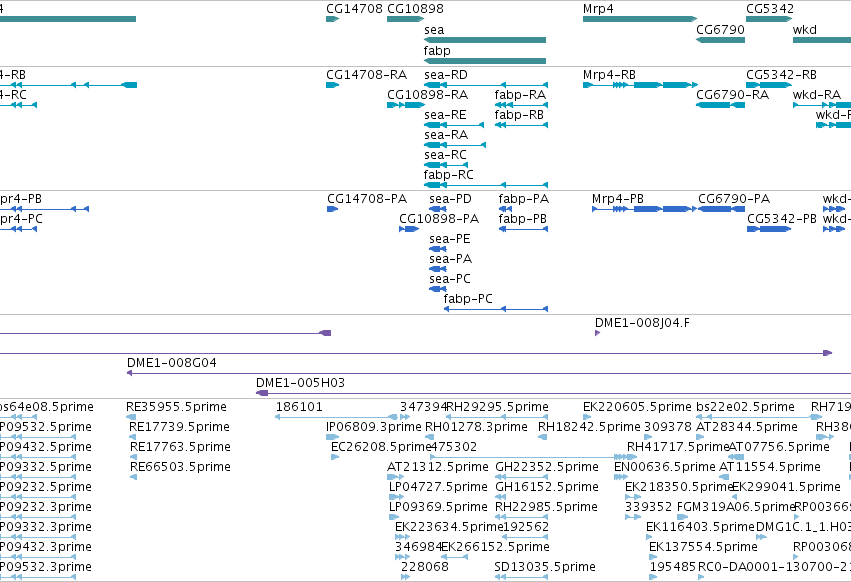Select the fabp-RC transcript label
This screenshot has height=582, width=851.
(448, 175)
